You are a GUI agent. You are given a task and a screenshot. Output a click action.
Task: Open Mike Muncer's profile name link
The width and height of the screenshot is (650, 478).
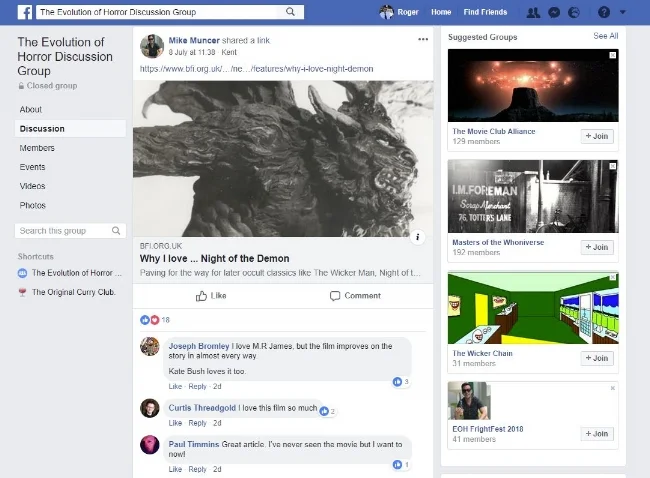194,40
